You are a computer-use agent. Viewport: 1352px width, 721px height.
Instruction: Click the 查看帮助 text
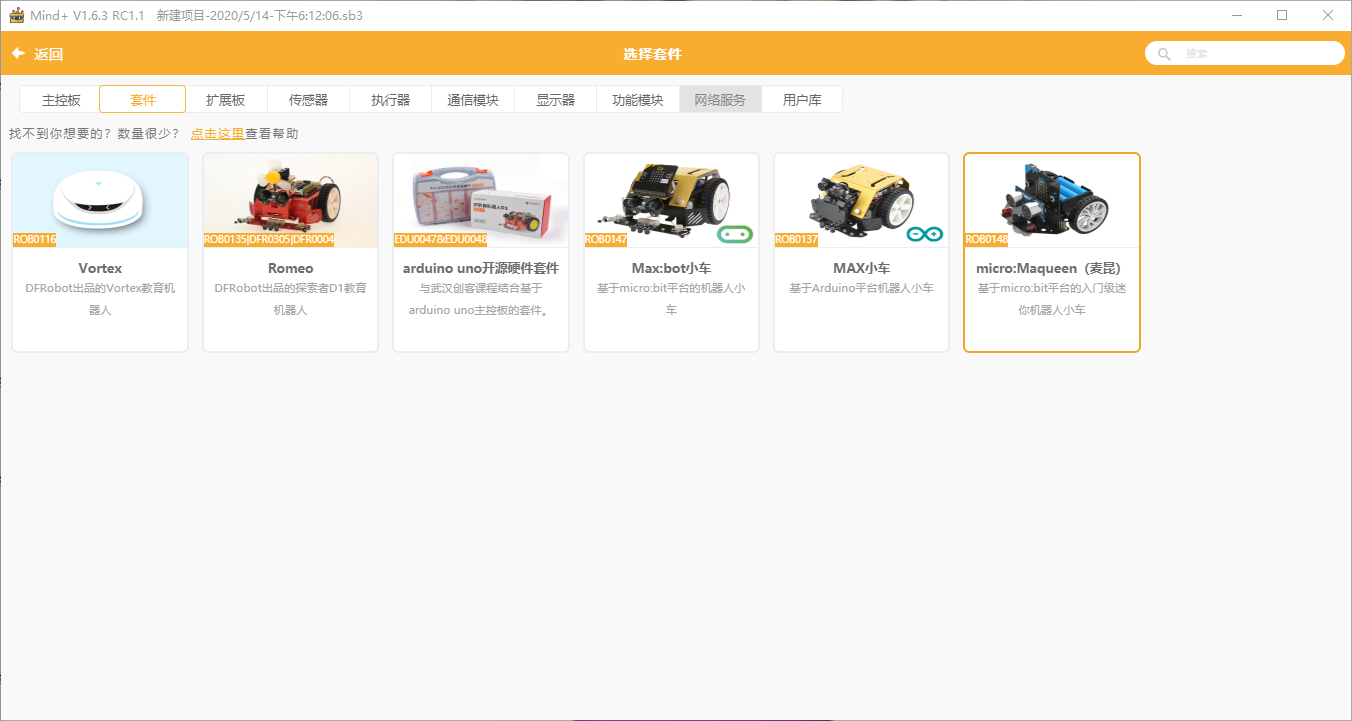pyautogui.click(x=271, y=134)
